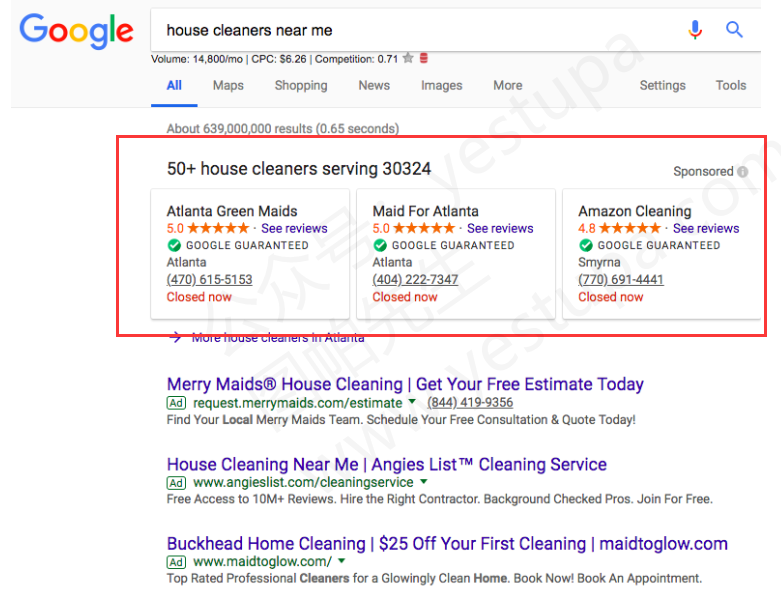Screen dimensions: 781x607
Task: Click the More house cleaners arrow icon
Action: [x=175, y=338]
